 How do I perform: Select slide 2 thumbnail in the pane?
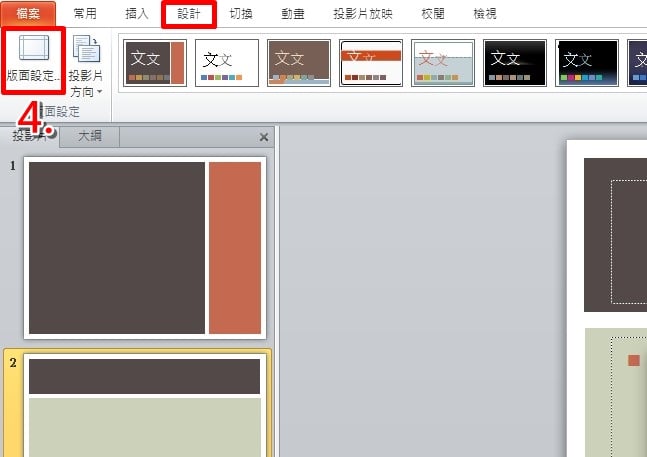click(145, 405)
